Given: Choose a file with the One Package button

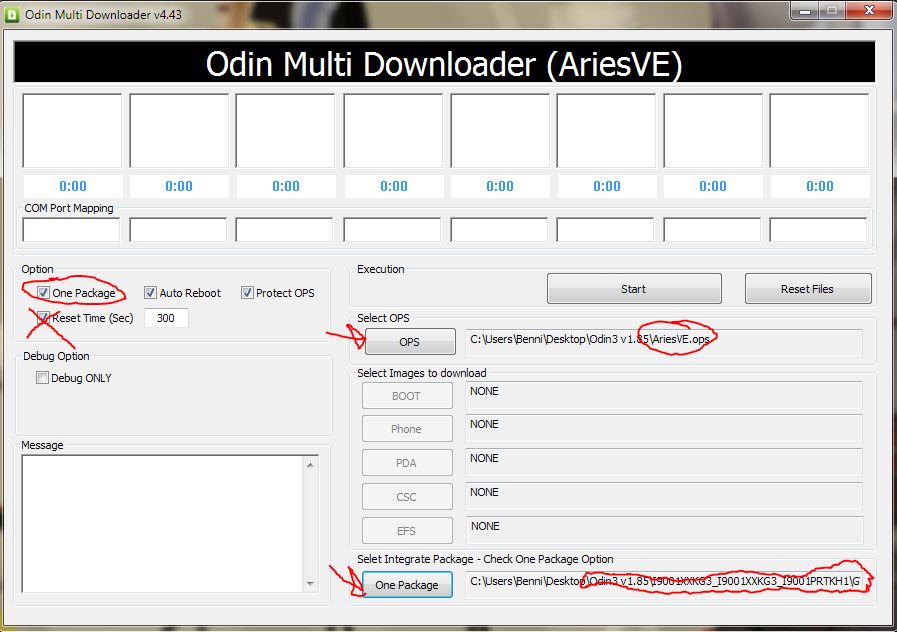Looking at the screenshot, I should 407,585.
